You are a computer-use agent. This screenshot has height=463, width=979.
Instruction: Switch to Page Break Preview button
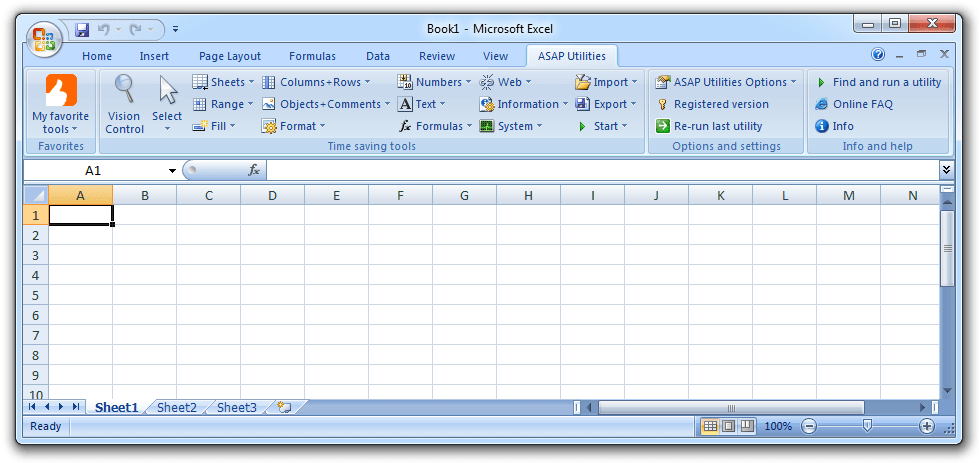[747, 426]
